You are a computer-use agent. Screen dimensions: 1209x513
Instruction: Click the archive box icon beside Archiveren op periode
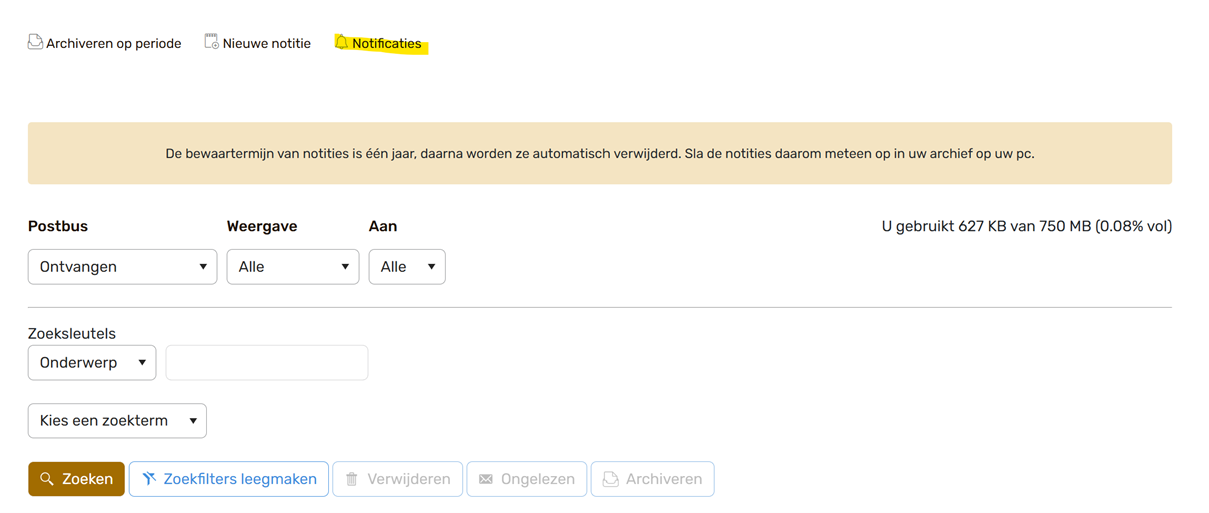[x=35, y=42]
